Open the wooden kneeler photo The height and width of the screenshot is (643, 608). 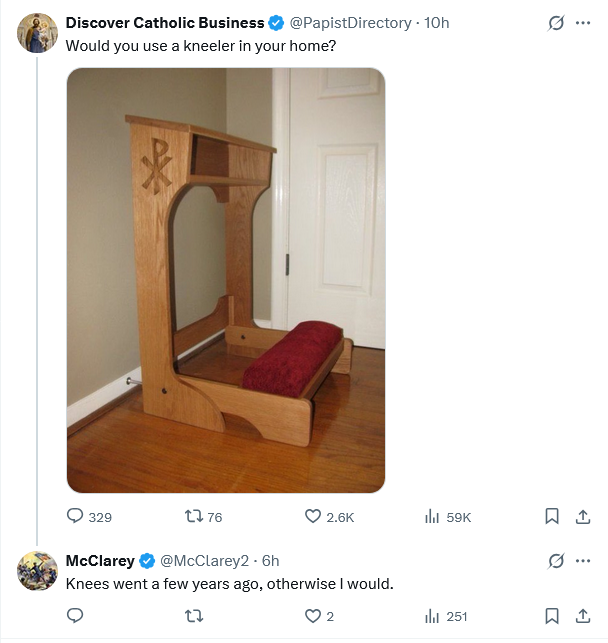point(226,280)
